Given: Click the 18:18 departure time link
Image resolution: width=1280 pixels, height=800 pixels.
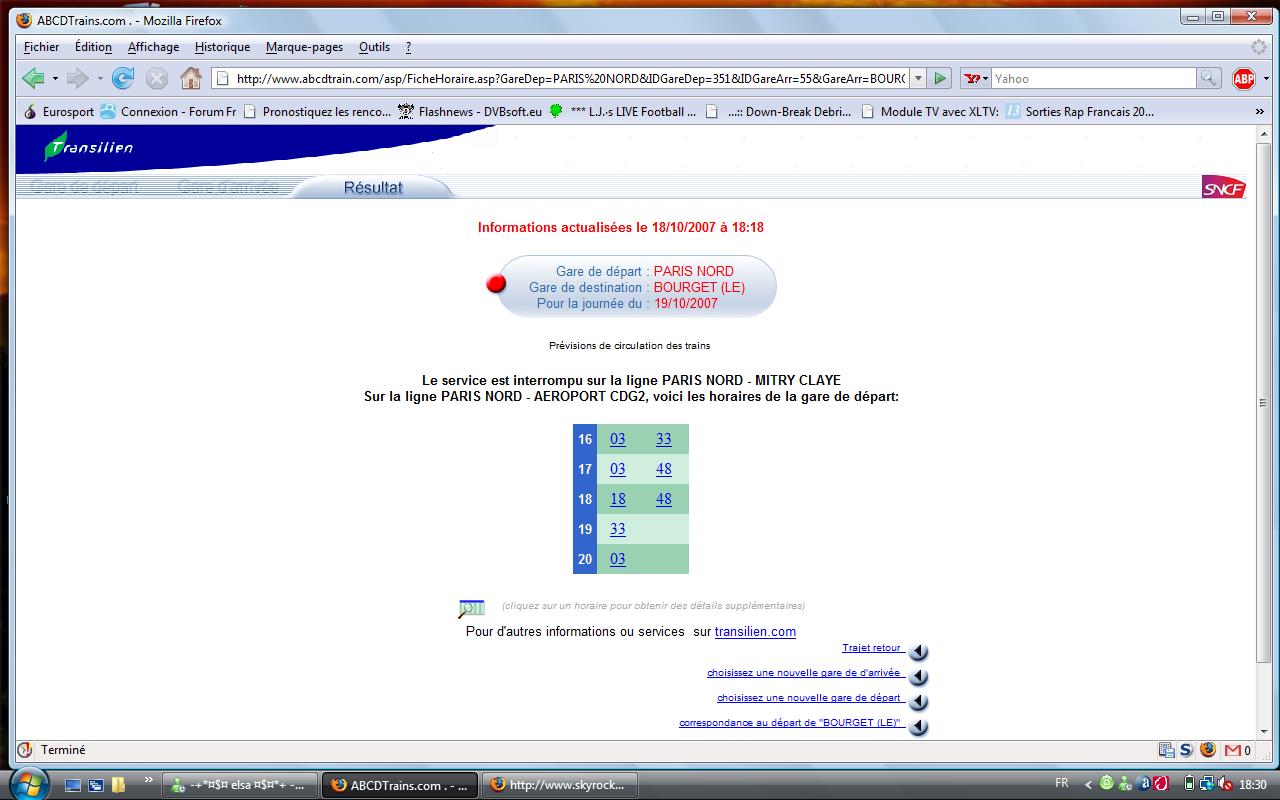Looking at the screenshot, I should pyautogui.click(x=618, y=499).
